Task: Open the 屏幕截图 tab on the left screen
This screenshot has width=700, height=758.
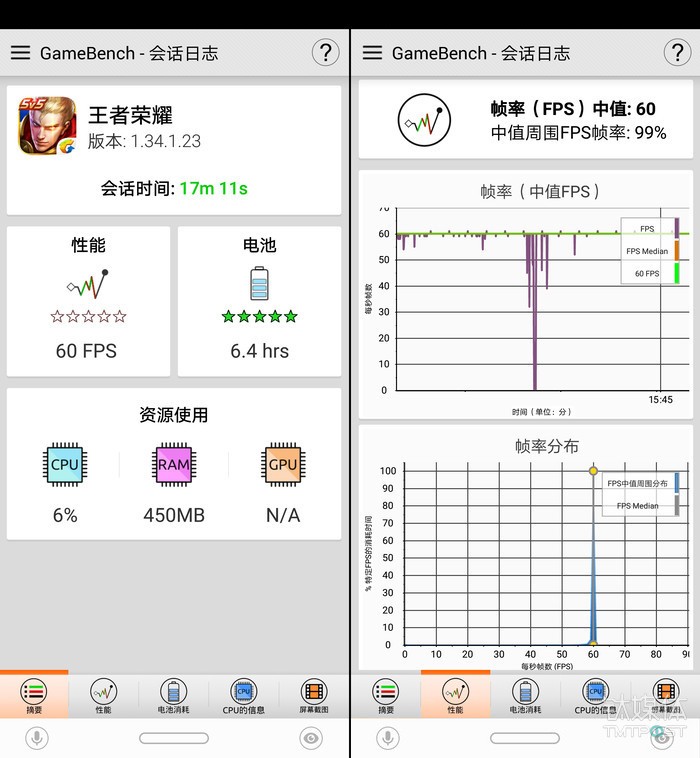Action: (314, 696)
